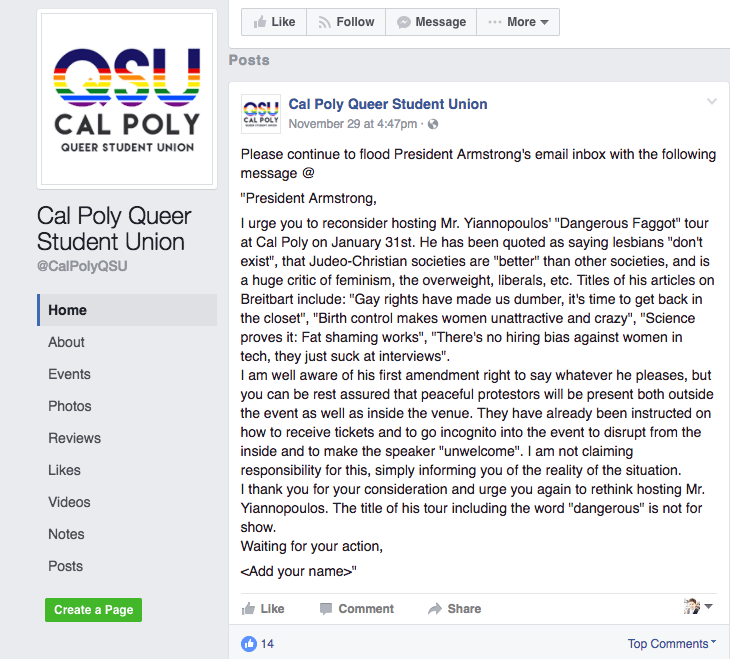This screenshot has width=730, height=659.
Task: Share the post with the arrow icon
Action: 454,609
